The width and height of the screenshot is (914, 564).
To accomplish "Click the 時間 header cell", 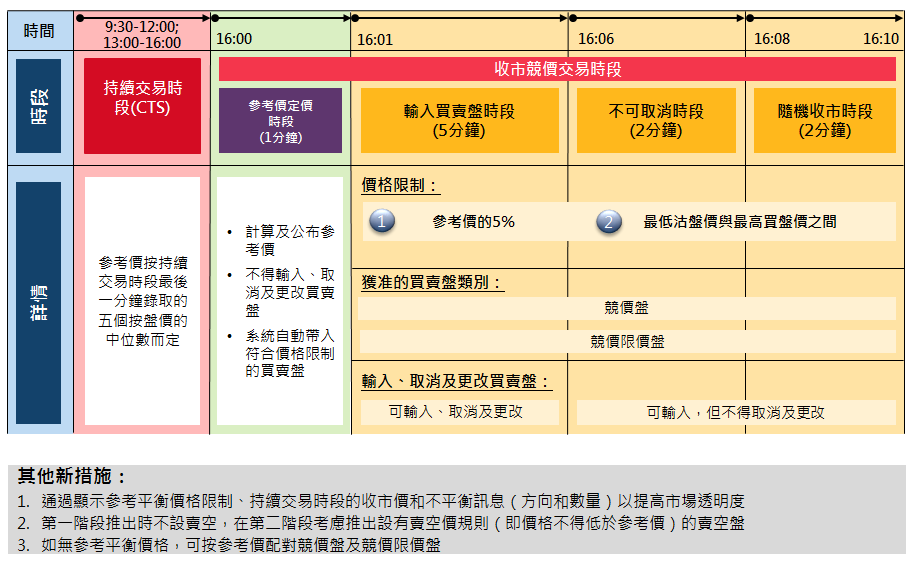I will (39, 31).
